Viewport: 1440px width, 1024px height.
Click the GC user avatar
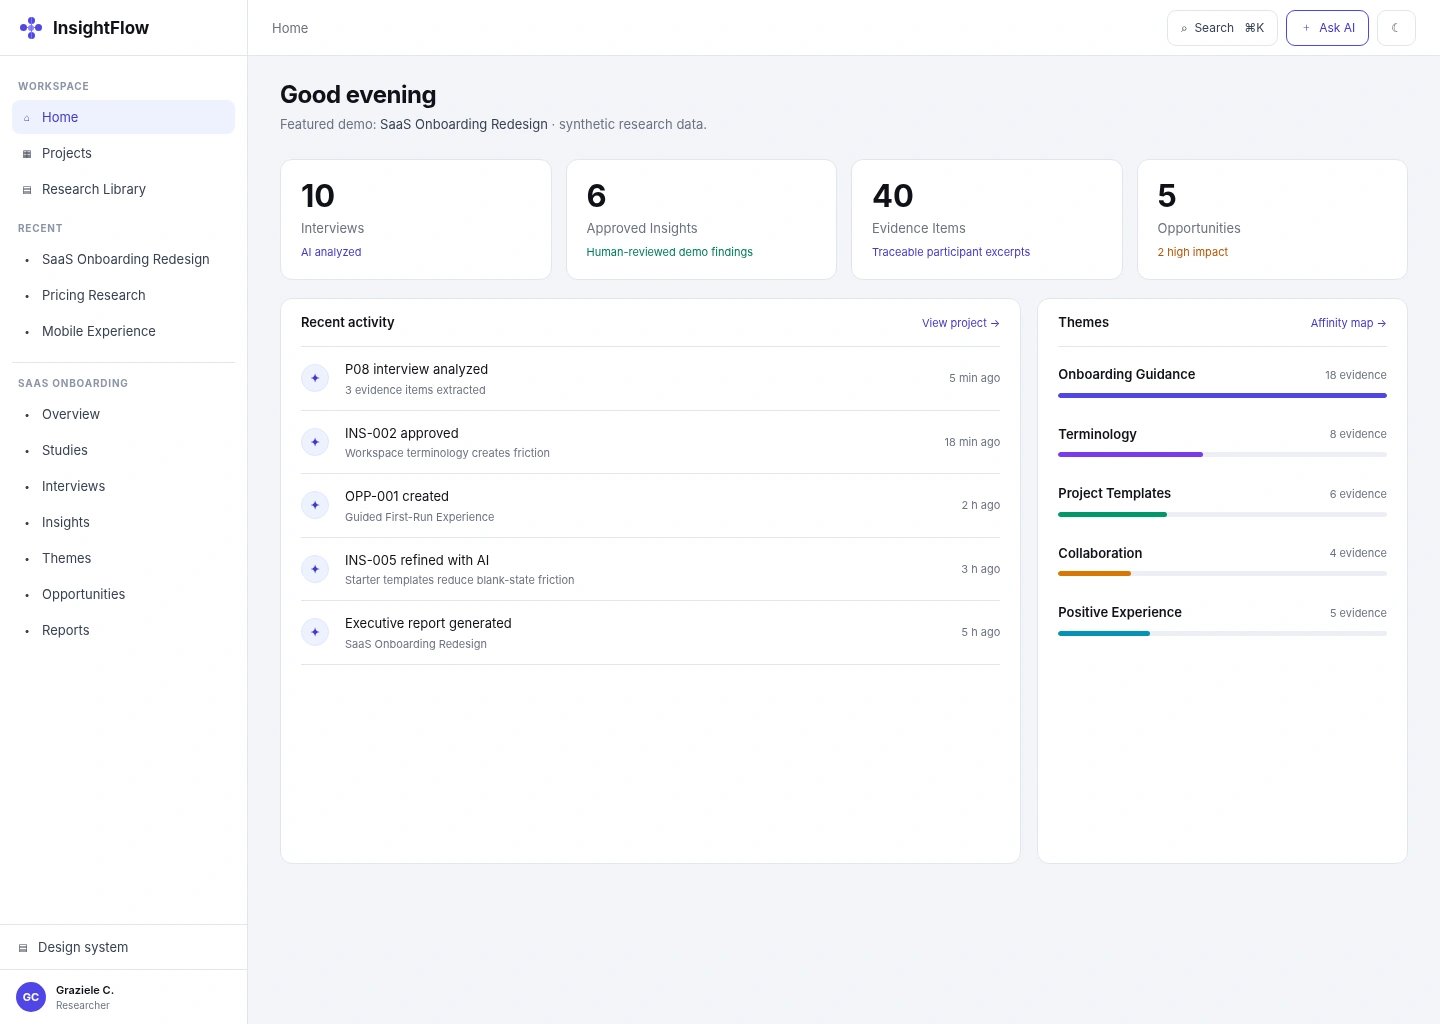(x=31, y=997)
